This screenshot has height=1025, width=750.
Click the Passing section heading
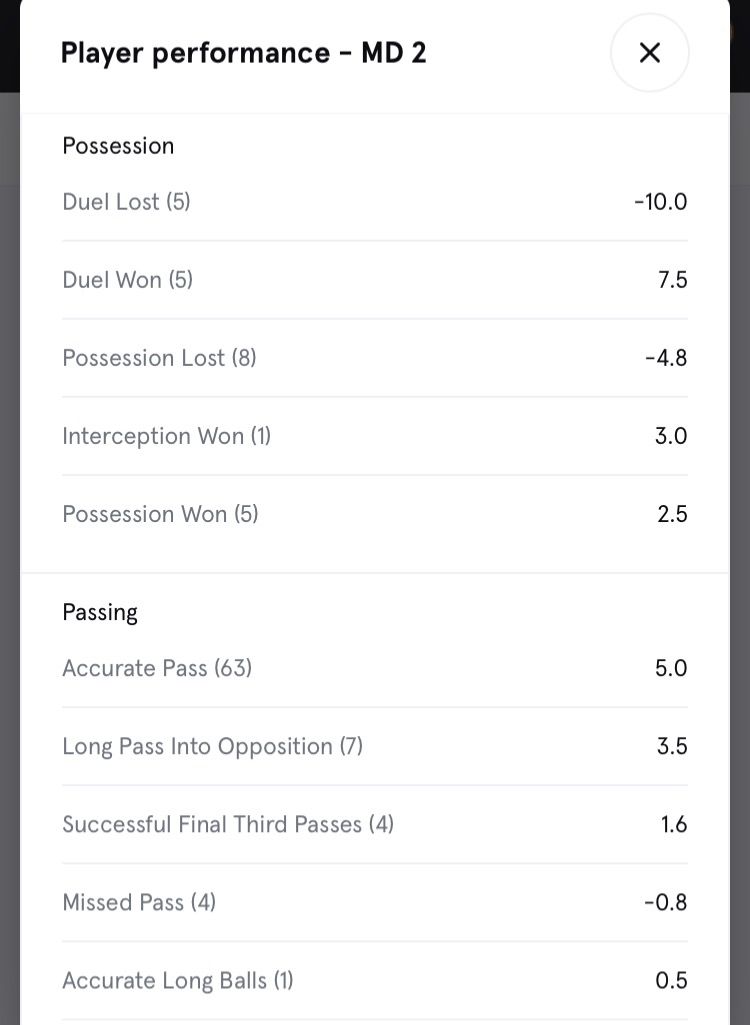(x=100, y=612)
